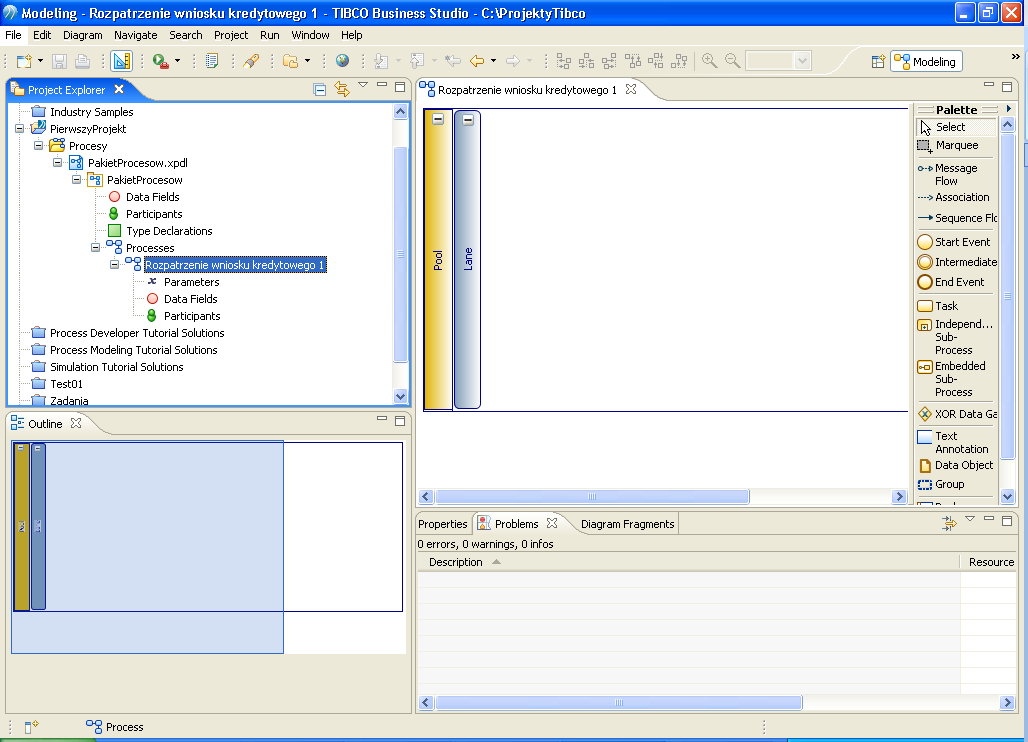
Task: Choose the Association palette tool
Action: point(956,197)
